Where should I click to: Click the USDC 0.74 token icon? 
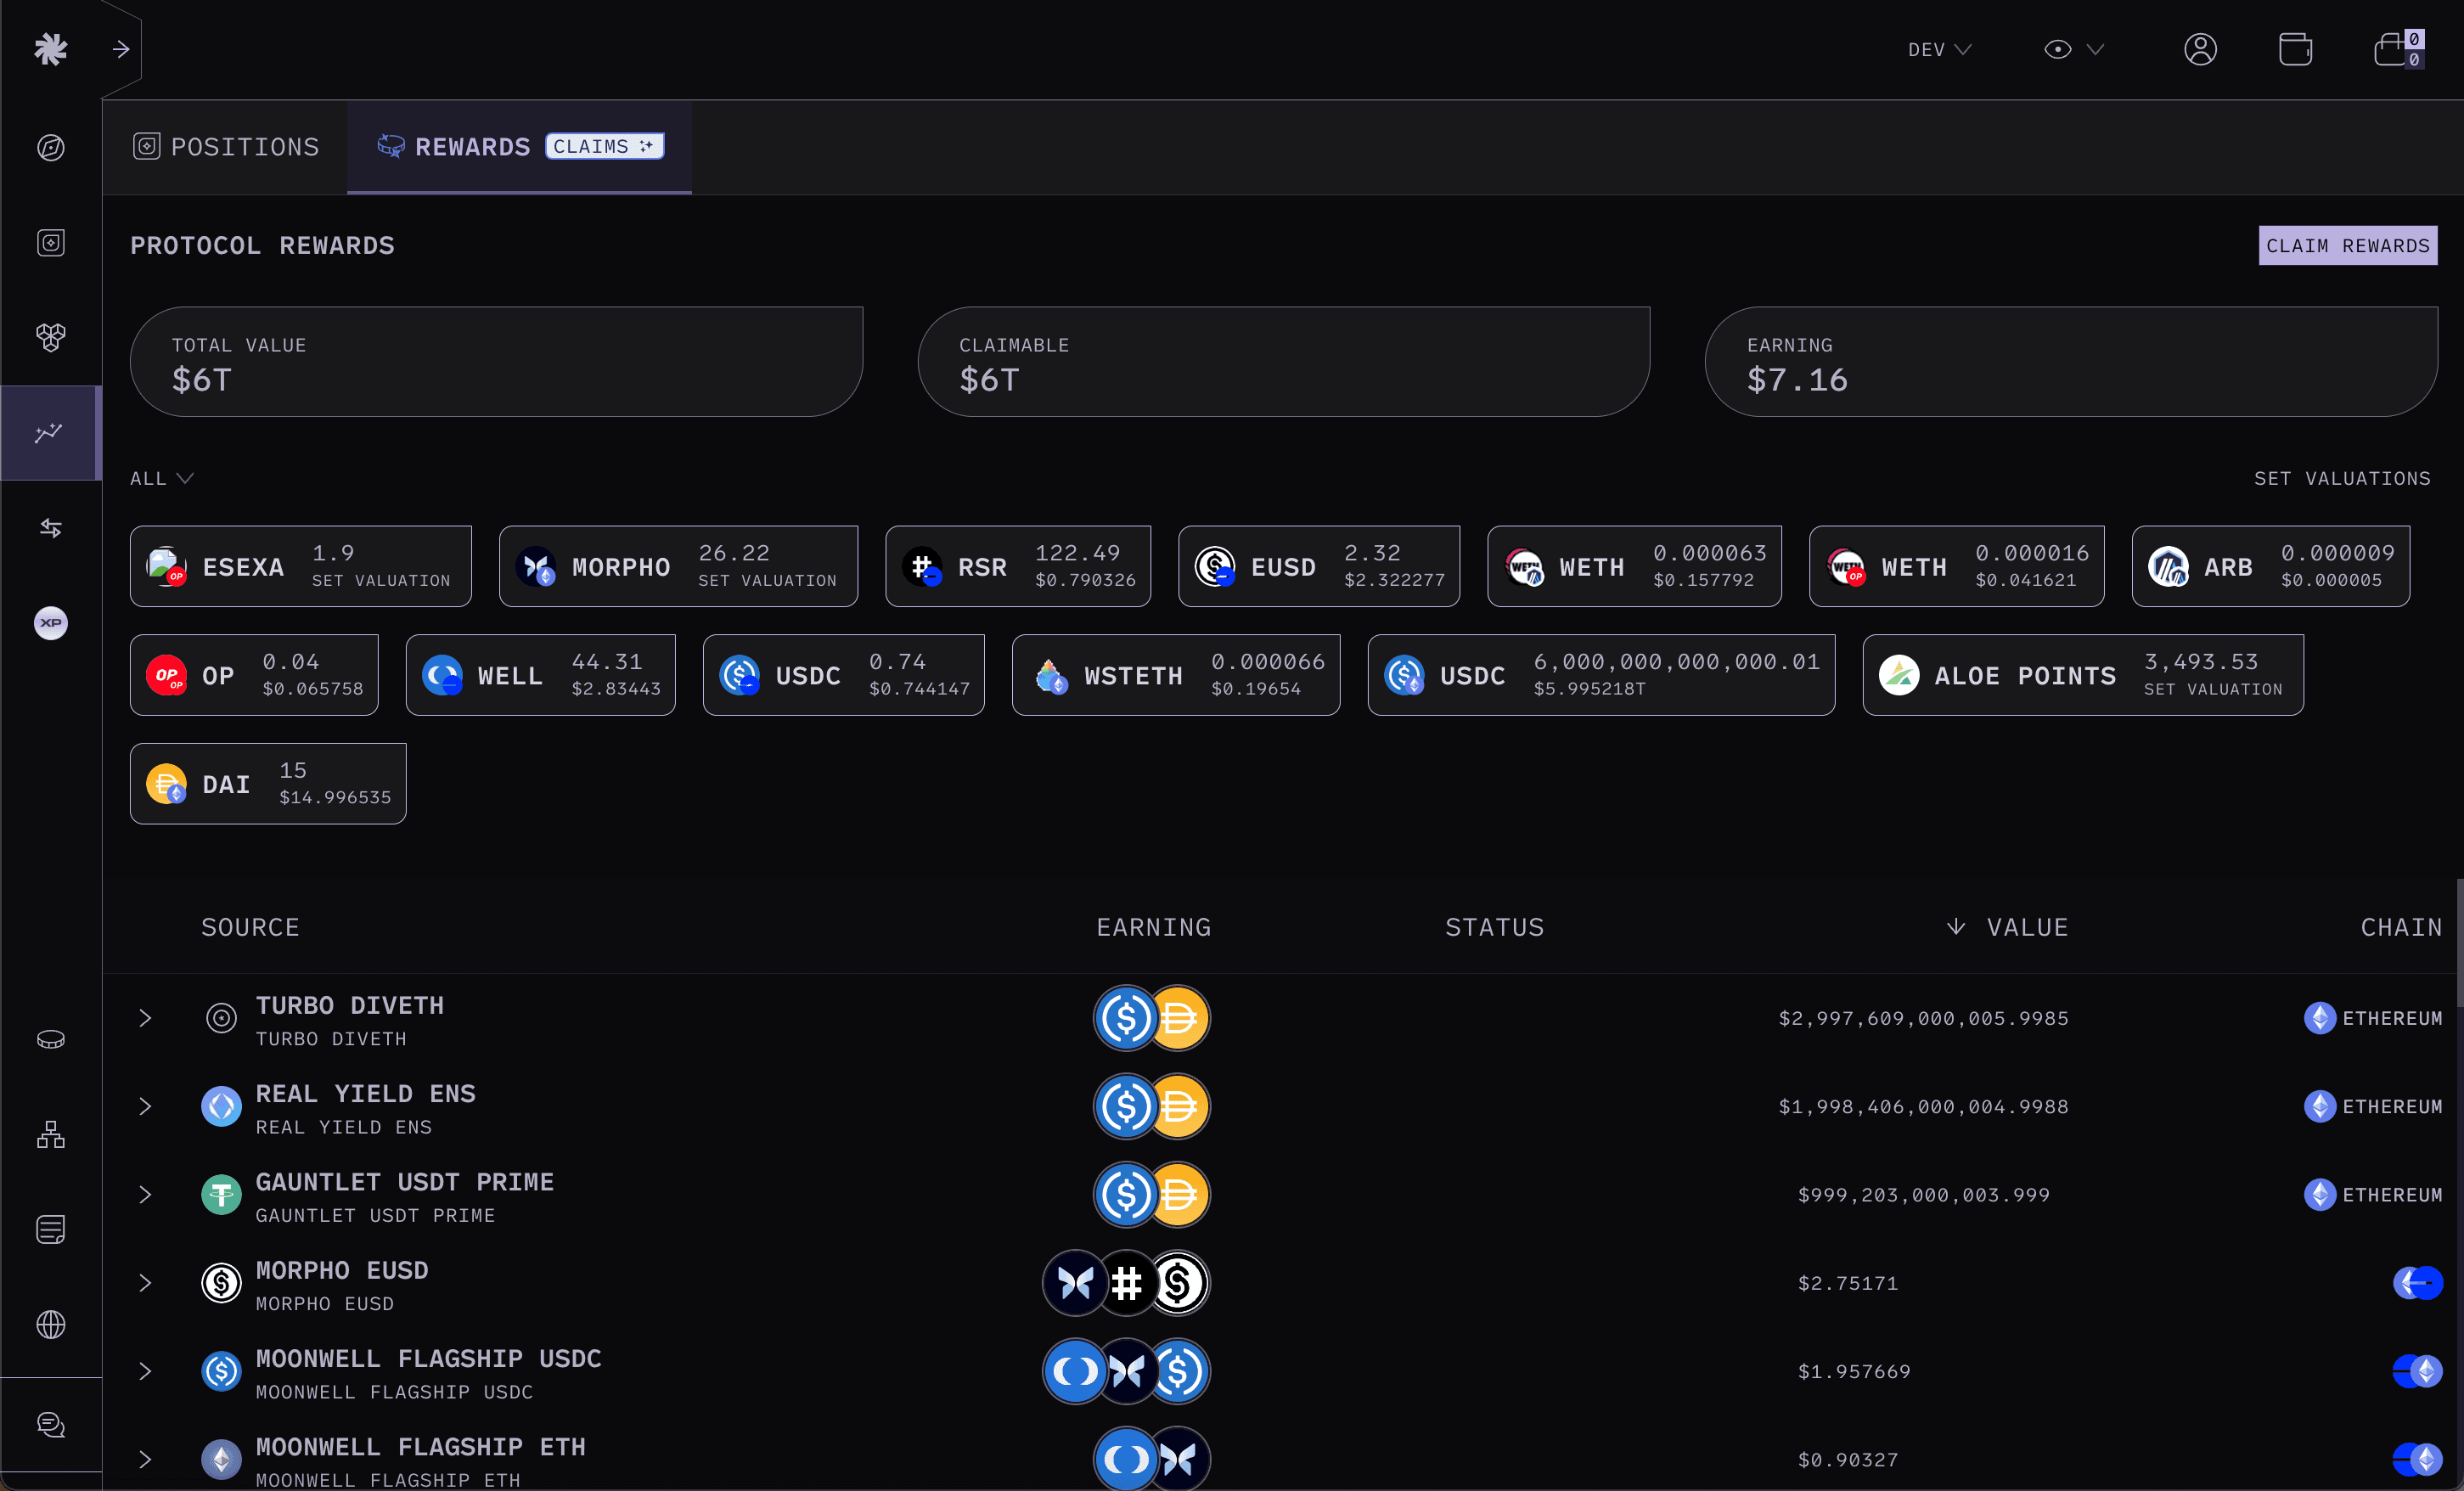pos(739,675)
